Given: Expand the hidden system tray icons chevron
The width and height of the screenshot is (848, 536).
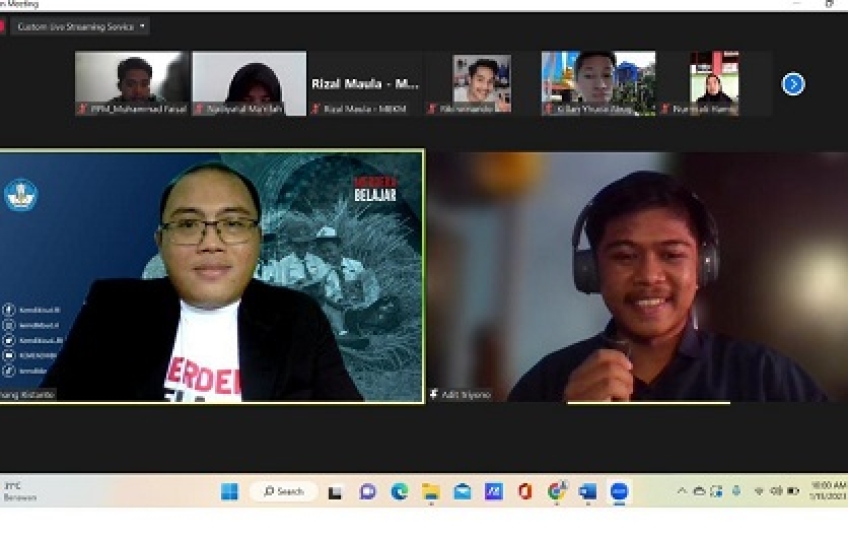Looking at the screenshot, I should click(682, 491).
